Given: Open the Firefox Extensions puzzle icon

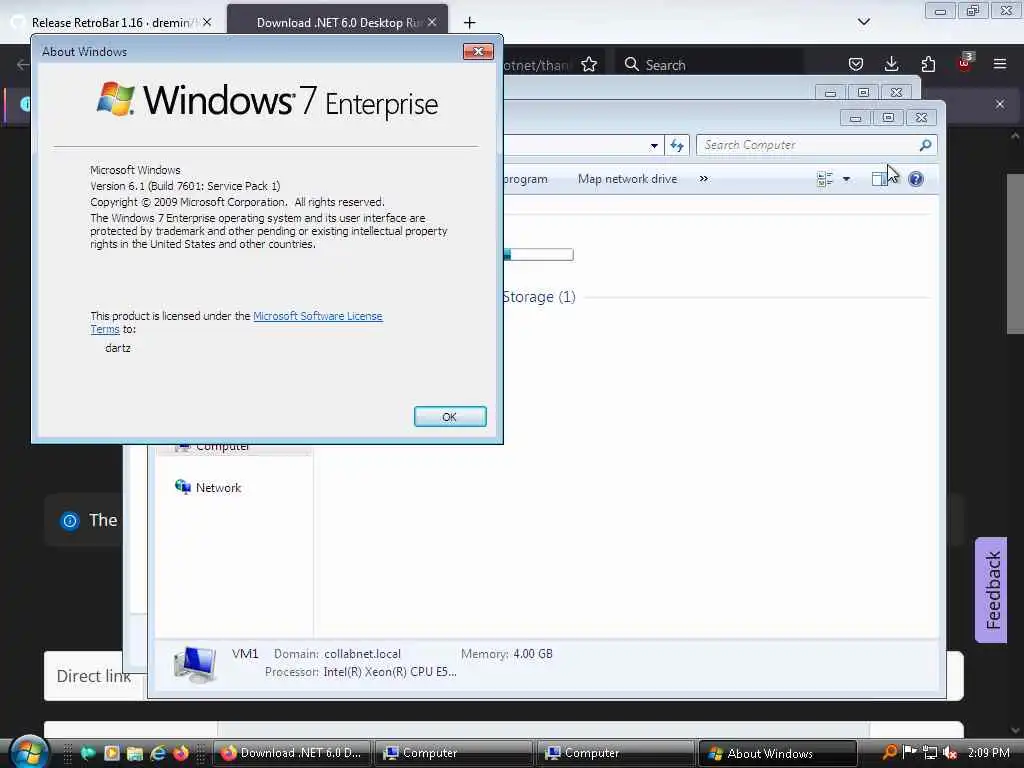Looking at the screenshot, I should coord(928,64).
